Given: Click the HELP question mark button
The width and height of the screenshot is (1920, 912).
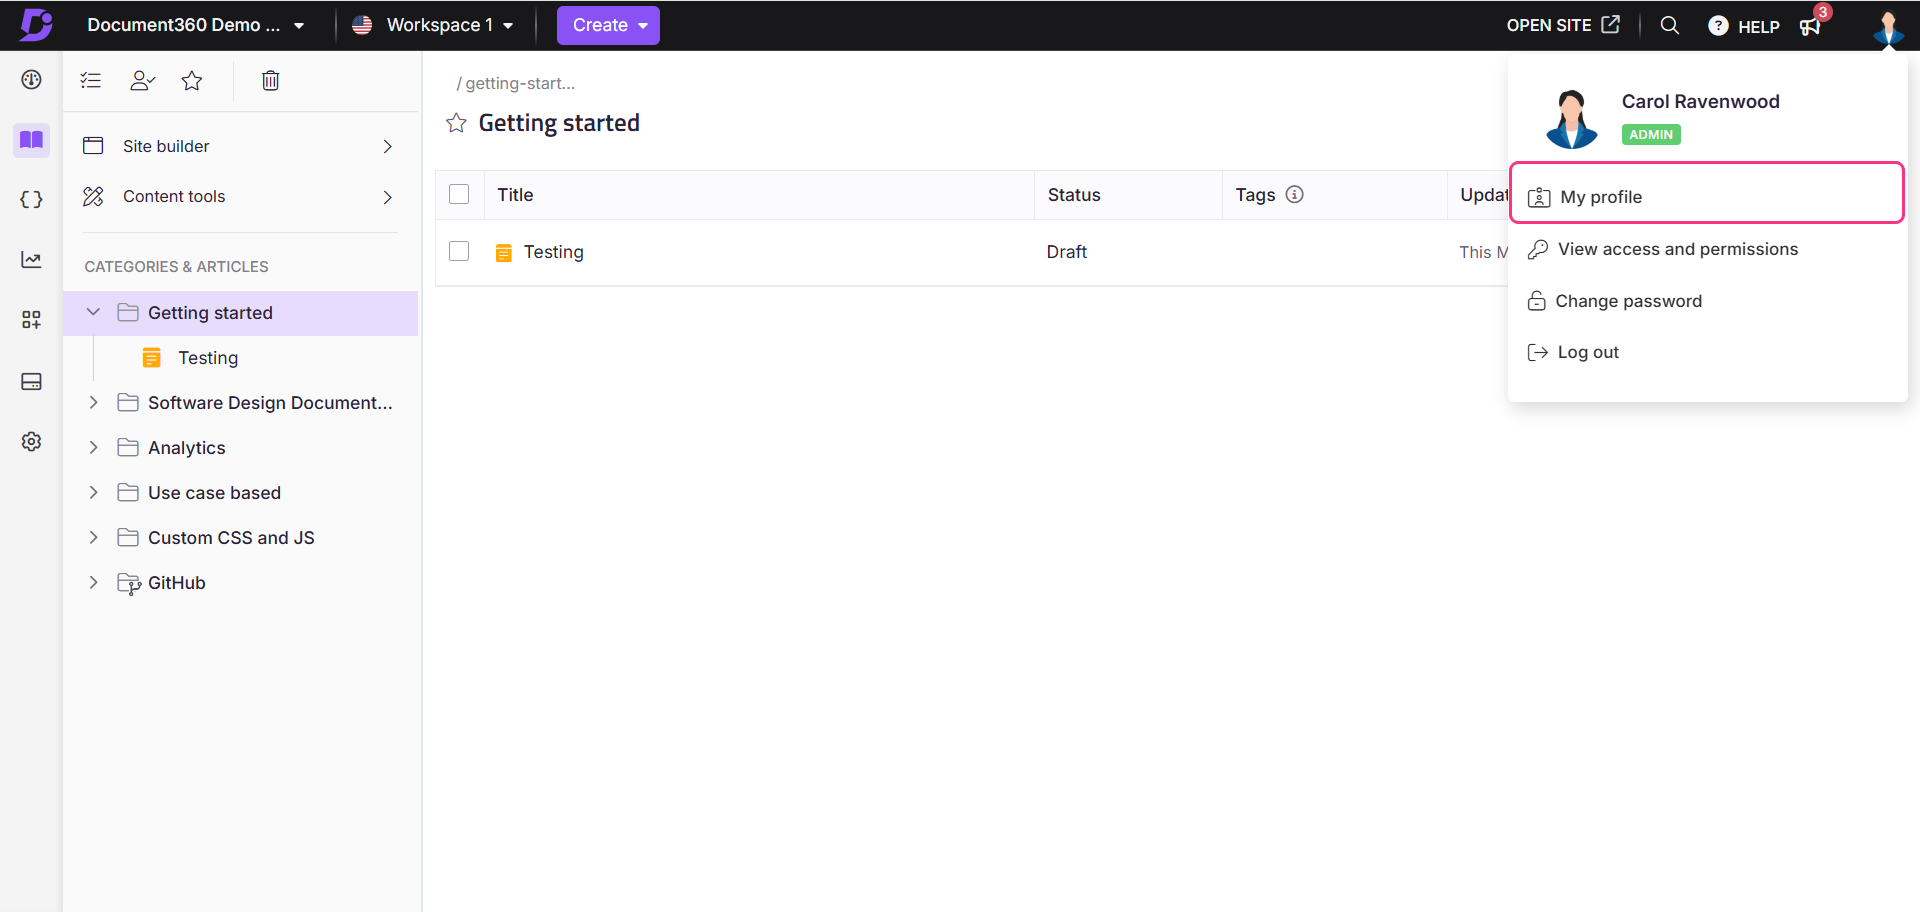Looking at the screenshot, I should tap(1744, 26).
